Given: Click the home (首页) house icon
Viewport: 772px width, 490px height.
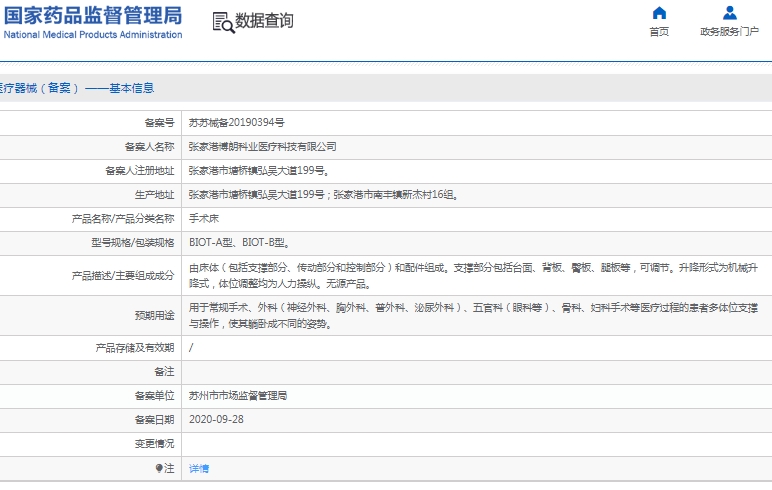Looking at the screenshot, I should point(659,13).
